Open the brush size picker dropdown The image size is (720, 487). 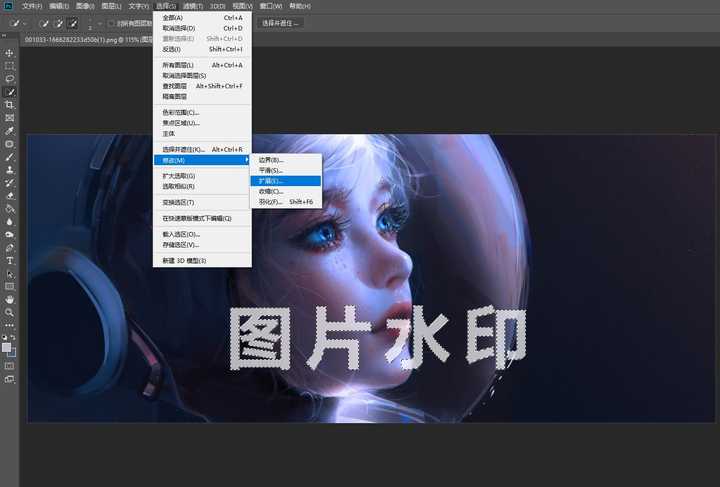point(100,23)
